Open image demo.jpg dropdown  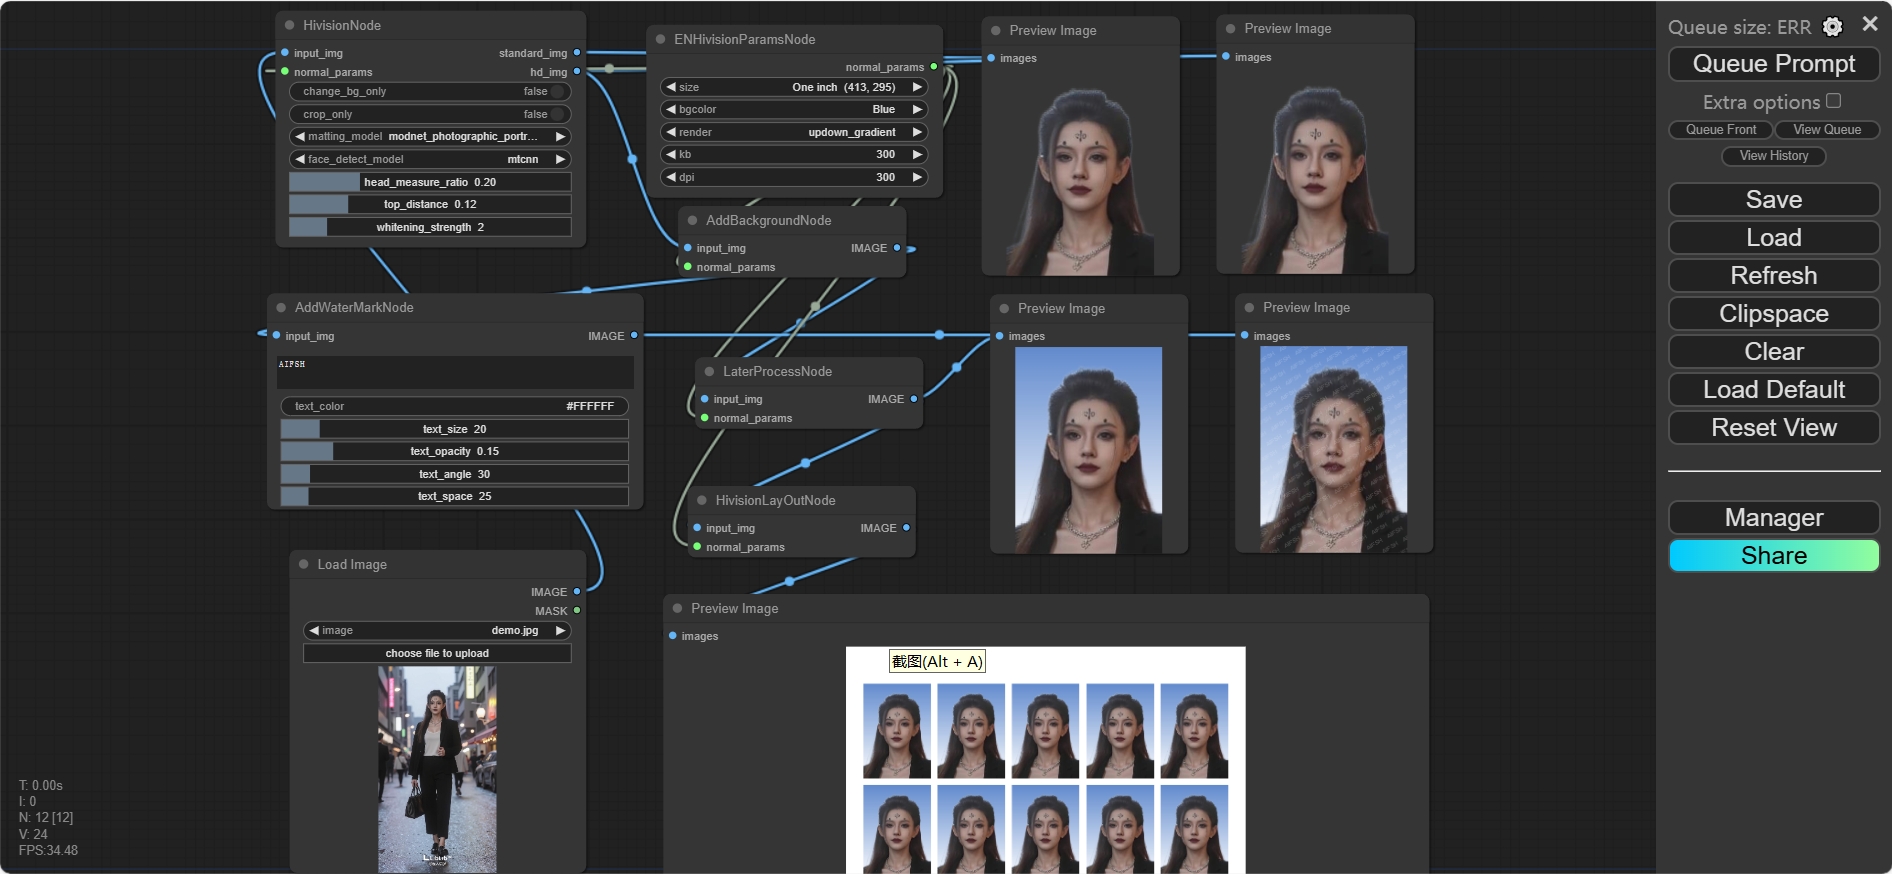point(437,630)
